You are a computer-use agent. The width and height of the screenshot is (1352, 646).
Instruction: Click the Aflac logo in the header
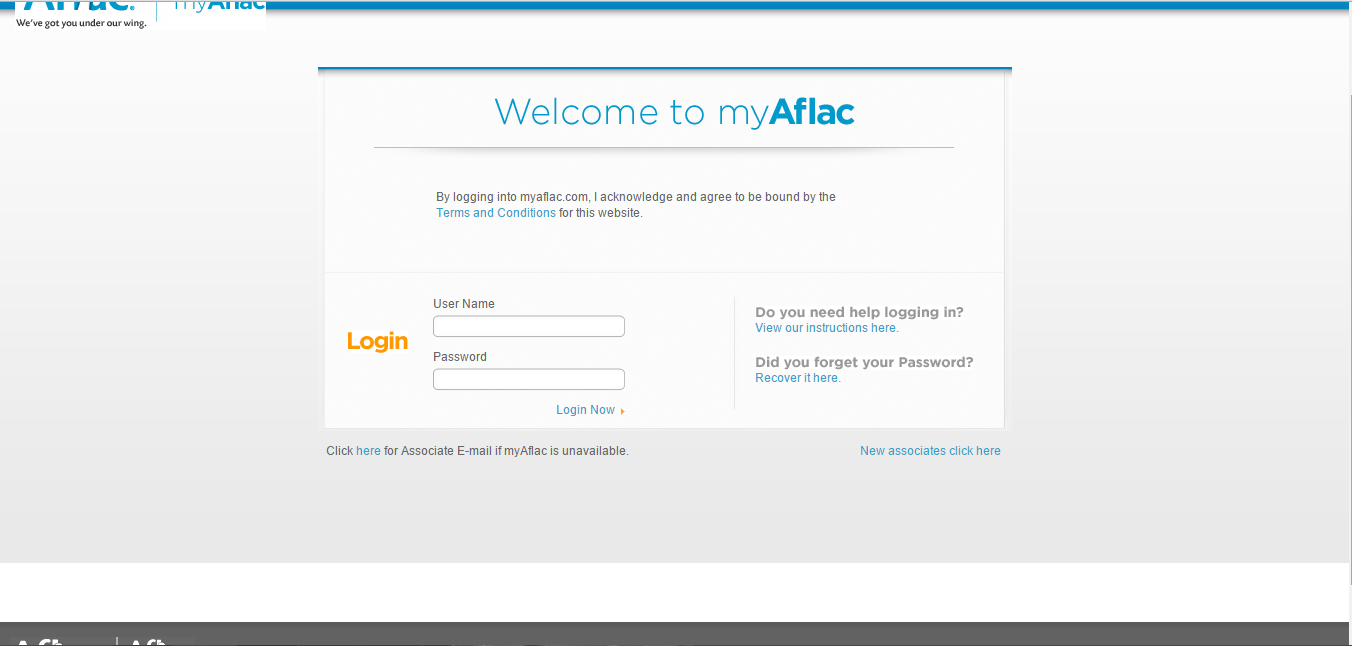pos(80,6)
